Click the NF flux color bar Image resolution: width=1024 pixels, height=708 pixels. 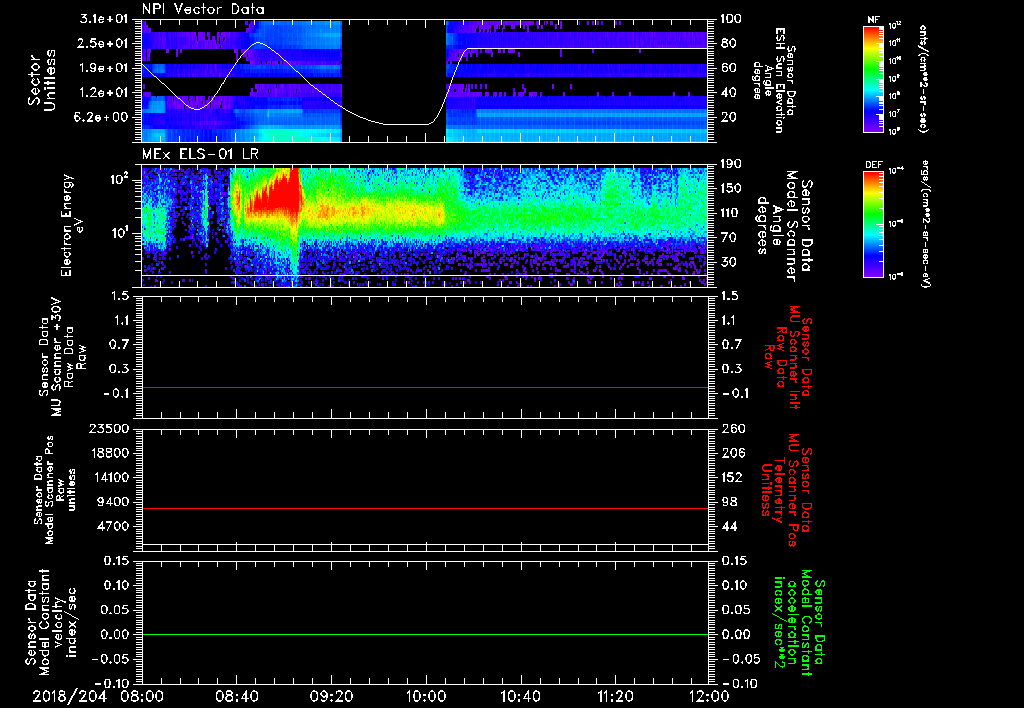tap(873, 78)
